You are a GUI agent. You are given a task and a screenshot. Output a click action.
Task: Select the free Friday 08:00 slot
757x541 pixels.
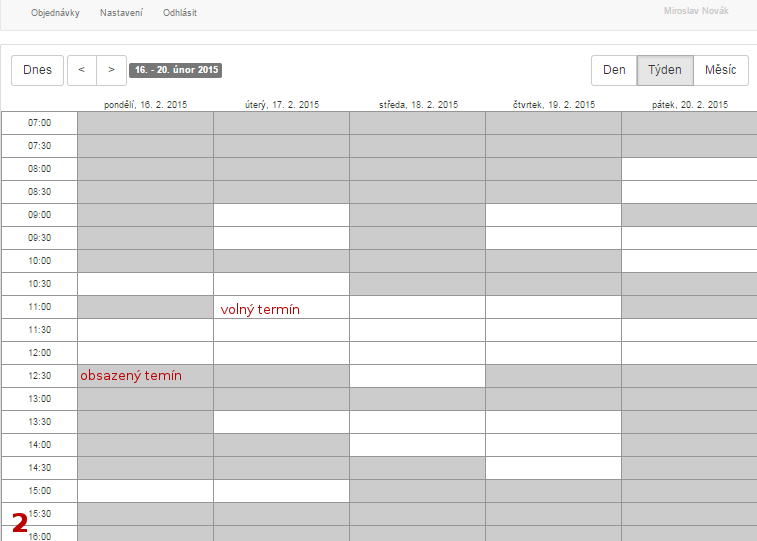tap(688, 169)
